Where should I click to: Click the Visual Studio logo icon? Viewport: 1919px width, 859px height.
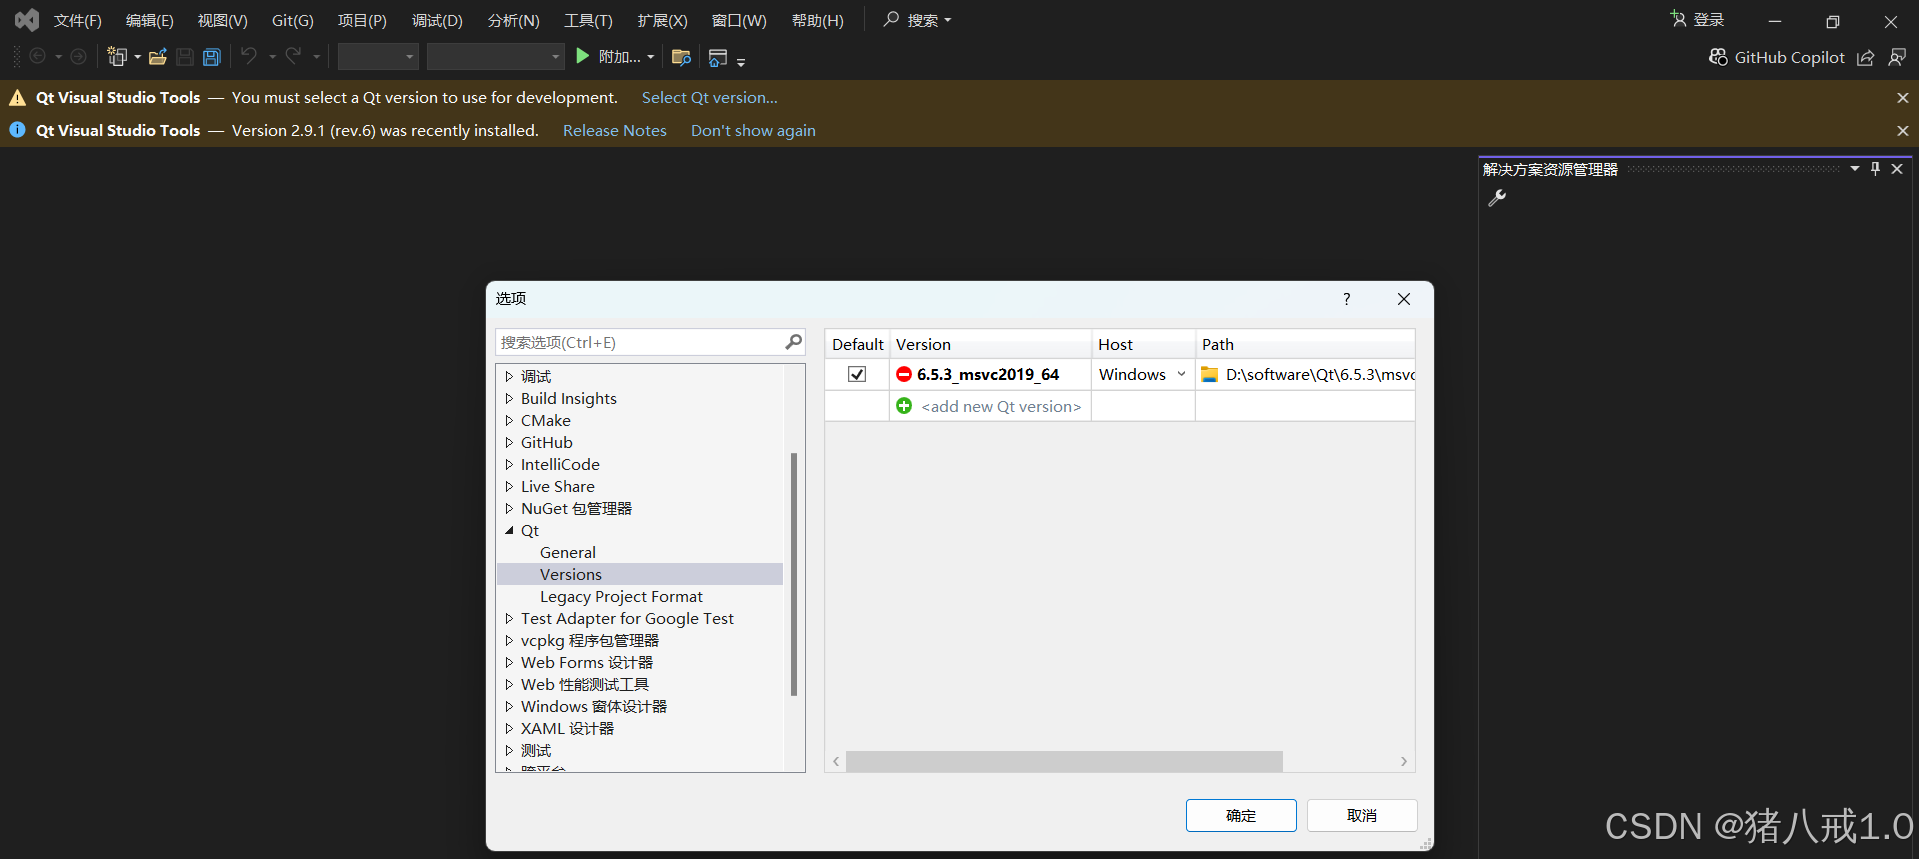coord(27,20)
